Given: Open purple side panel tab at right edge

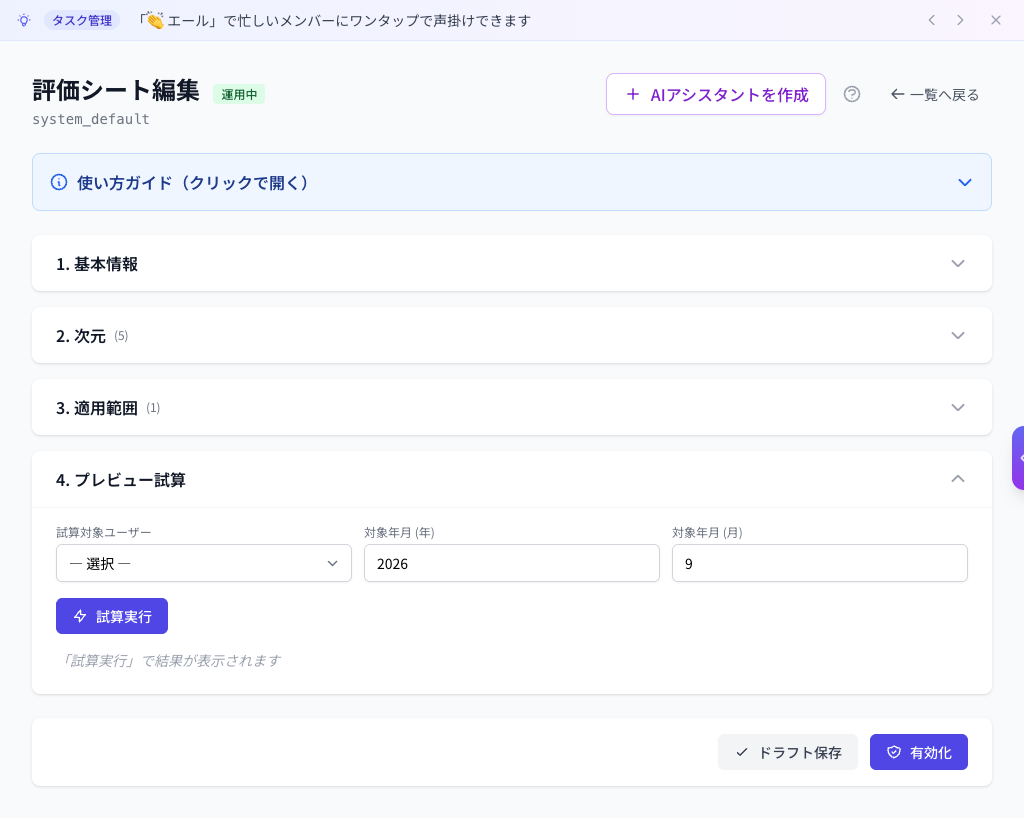Looking at the screenshot, I should [1018, 458].
